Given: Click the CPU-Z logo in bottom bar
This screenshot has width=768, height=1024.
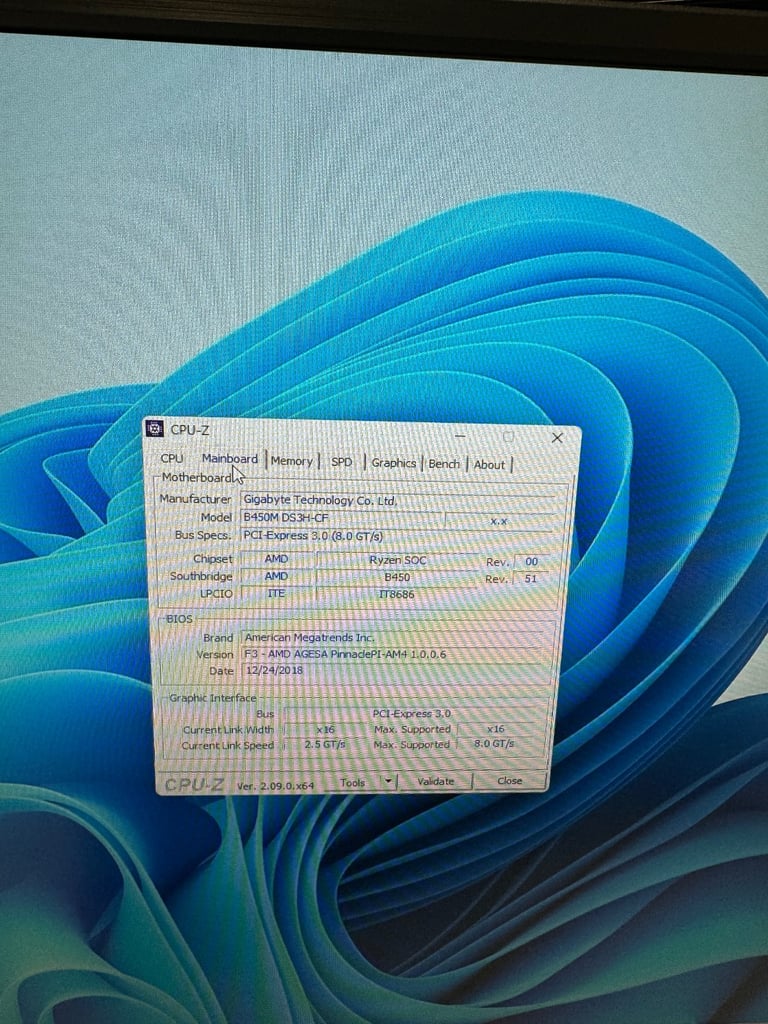Looking at the screenshot, I should click(195, 784).
